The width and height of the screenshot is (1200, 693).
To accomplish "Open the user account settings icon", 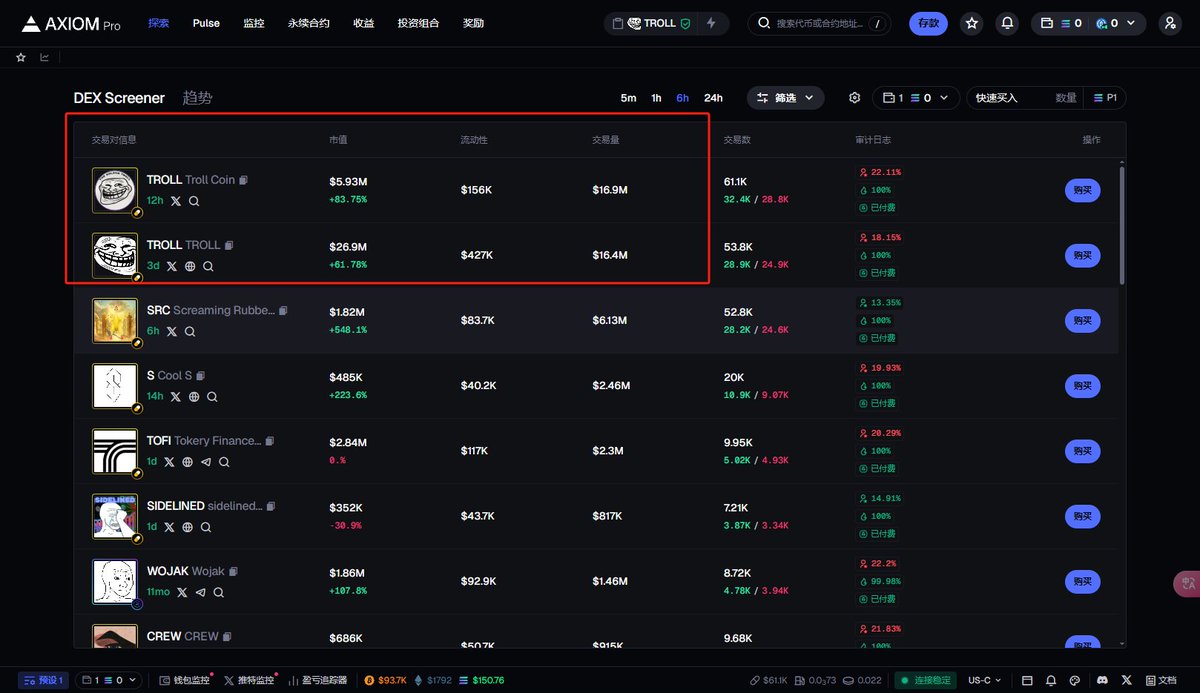I will click(x=1169, y=23).
